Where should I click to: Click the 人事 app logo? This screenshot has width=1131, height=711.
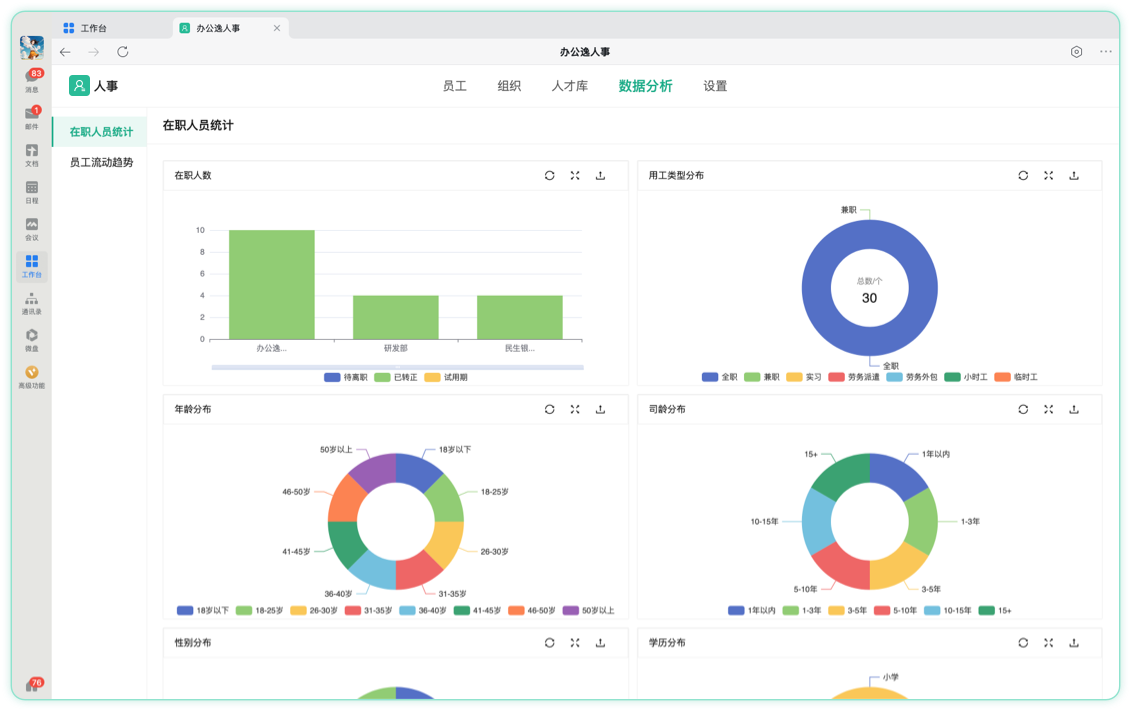click(x=79, y=86)
